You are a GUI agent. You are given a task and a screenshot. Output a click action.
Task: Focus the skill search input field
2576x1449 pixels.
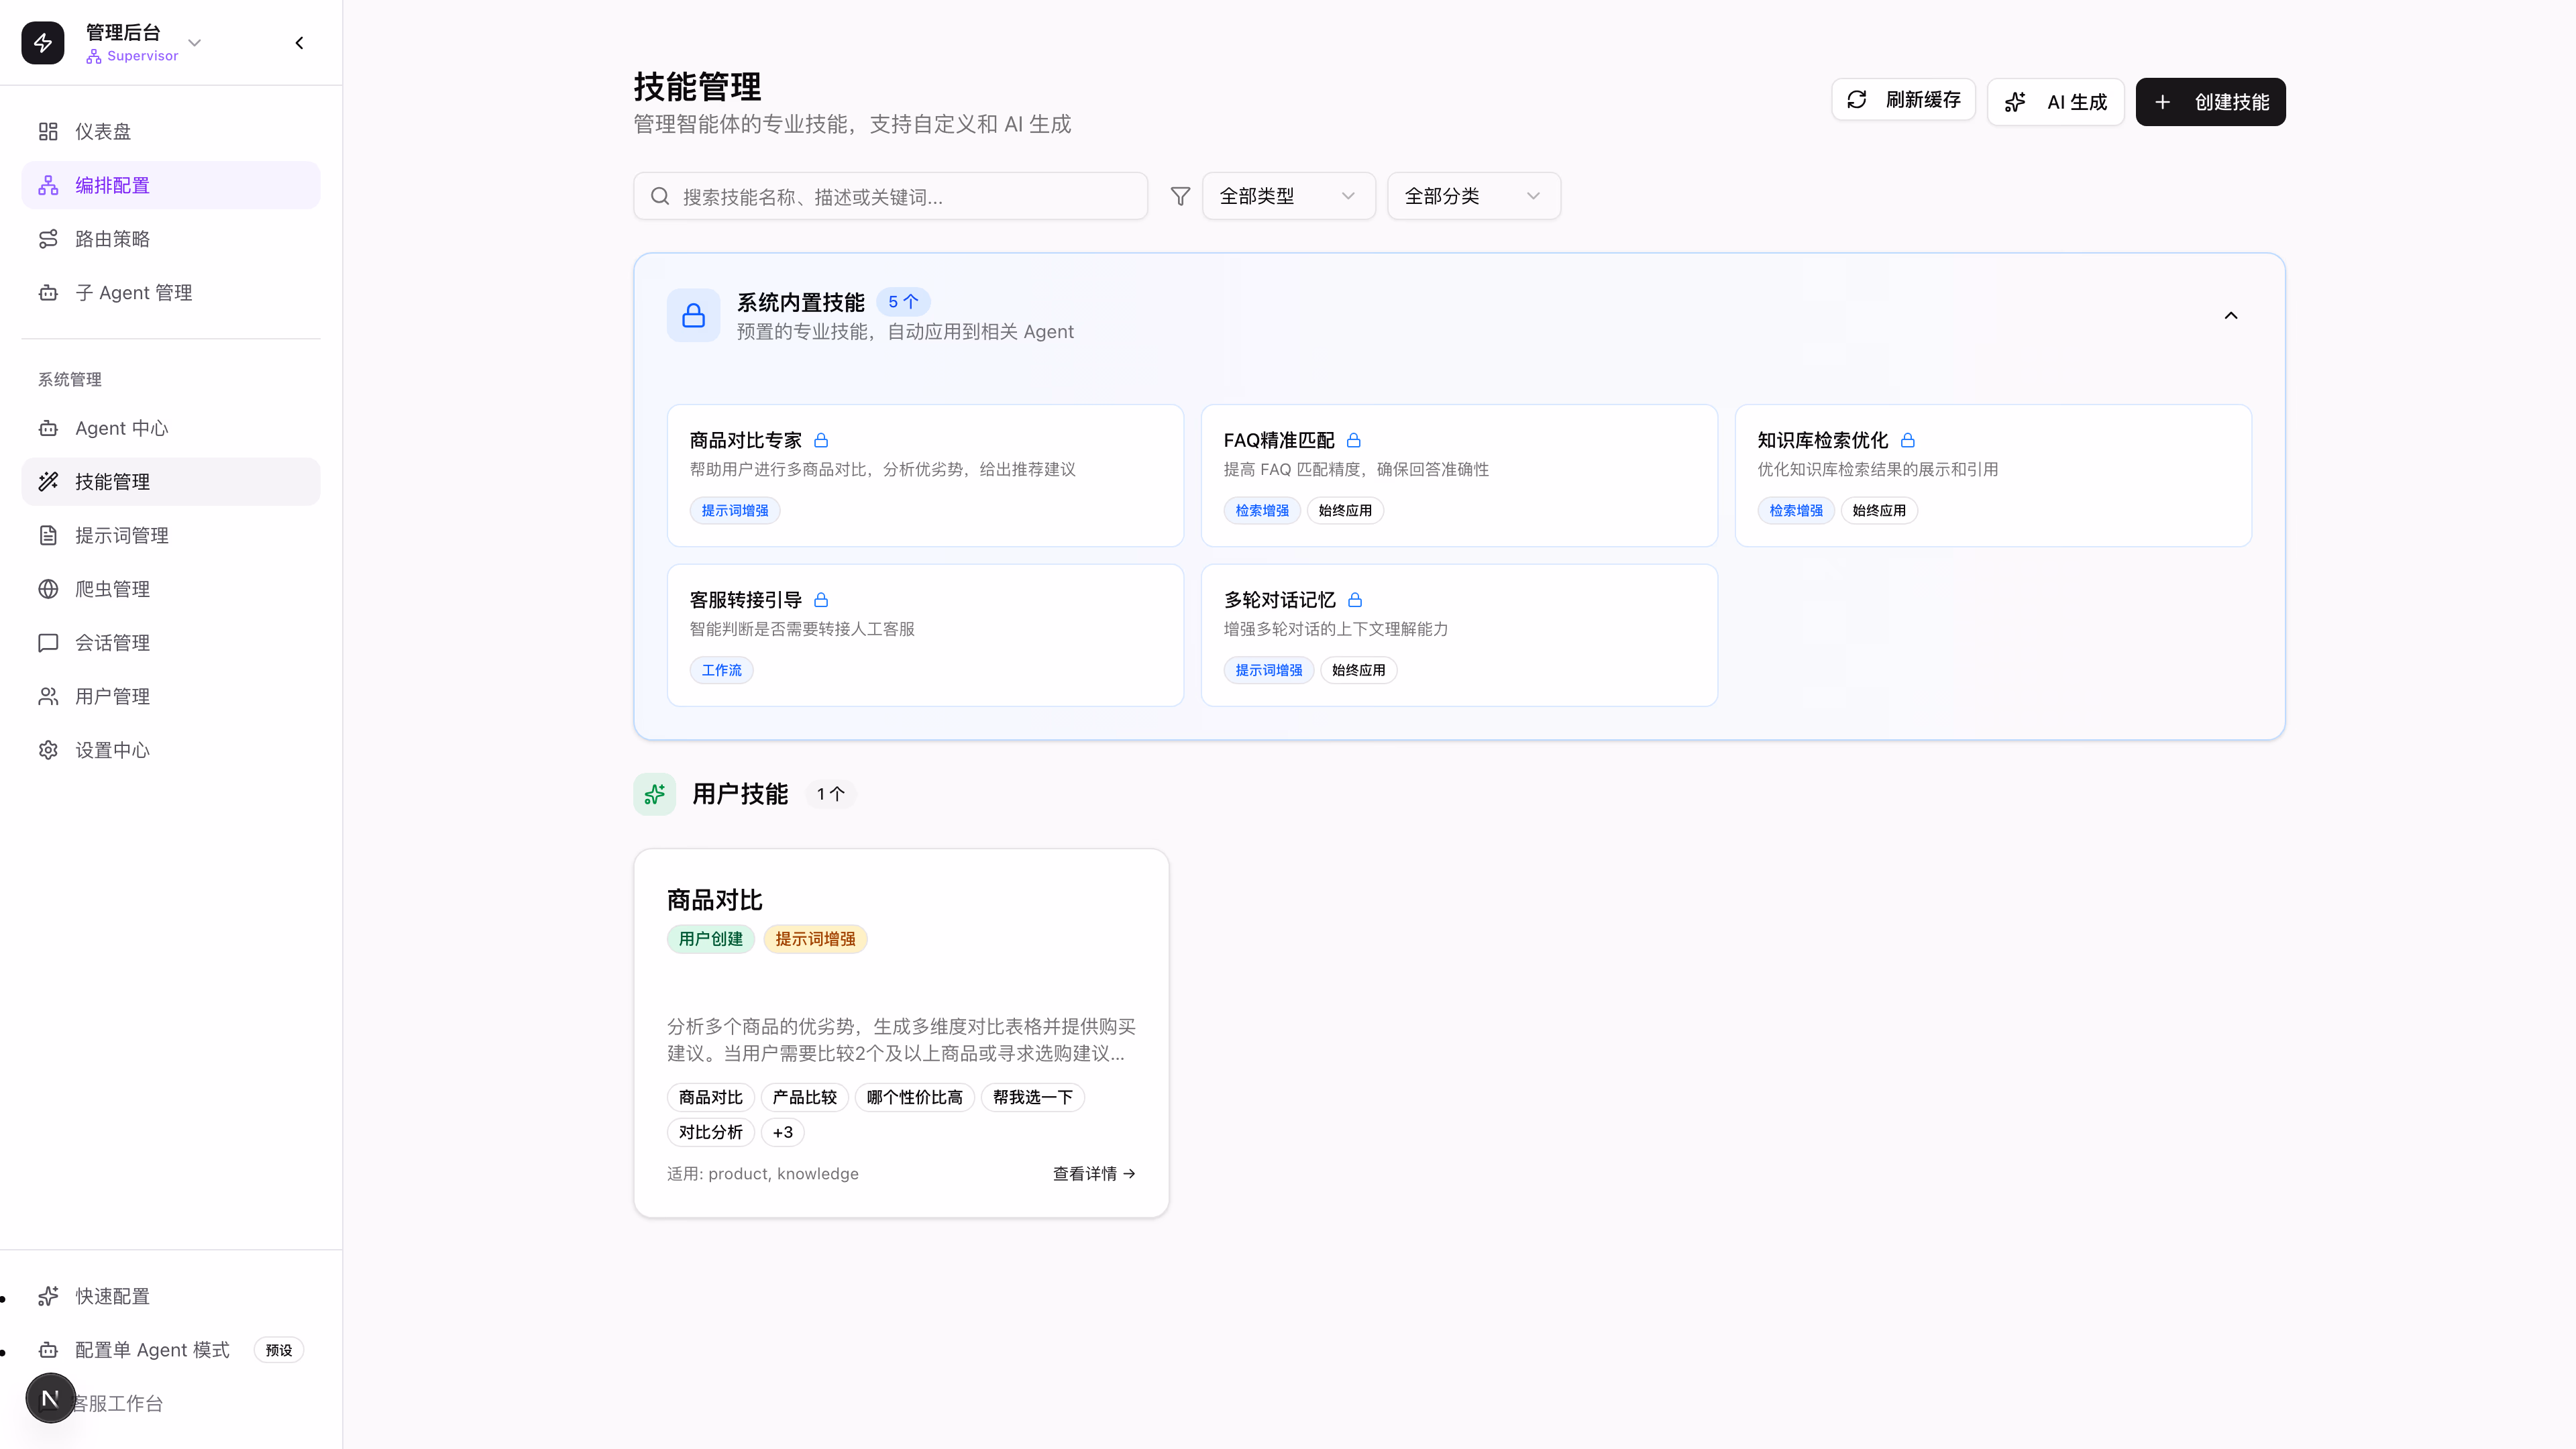coord(890,196)
